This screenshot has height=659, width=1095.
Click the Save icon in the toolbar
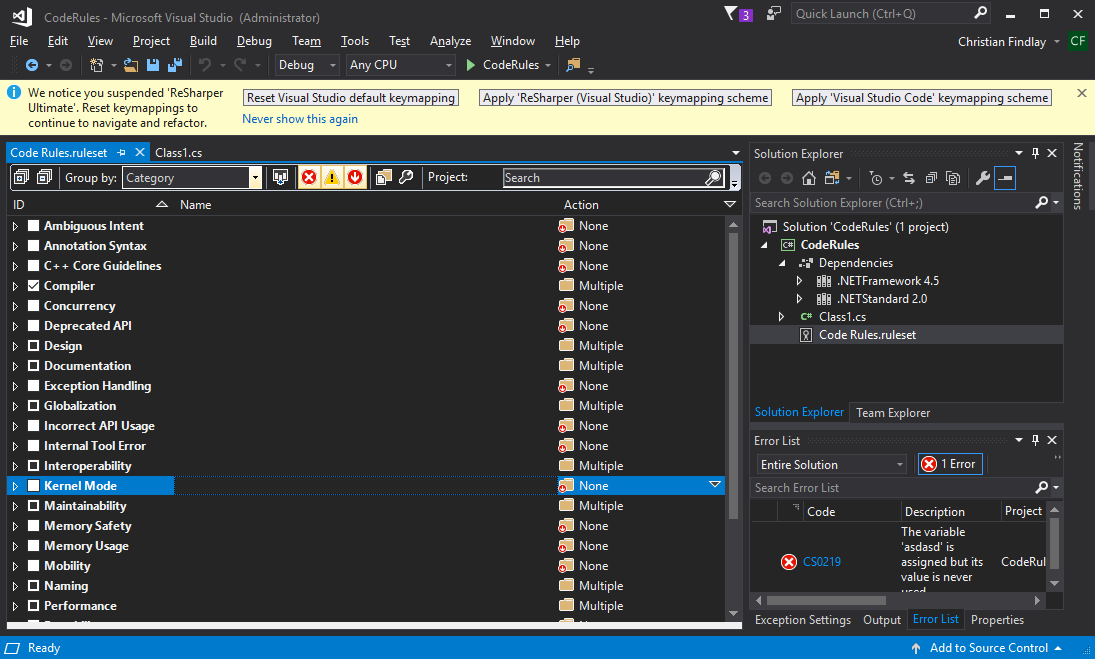[x=153, y=65]
